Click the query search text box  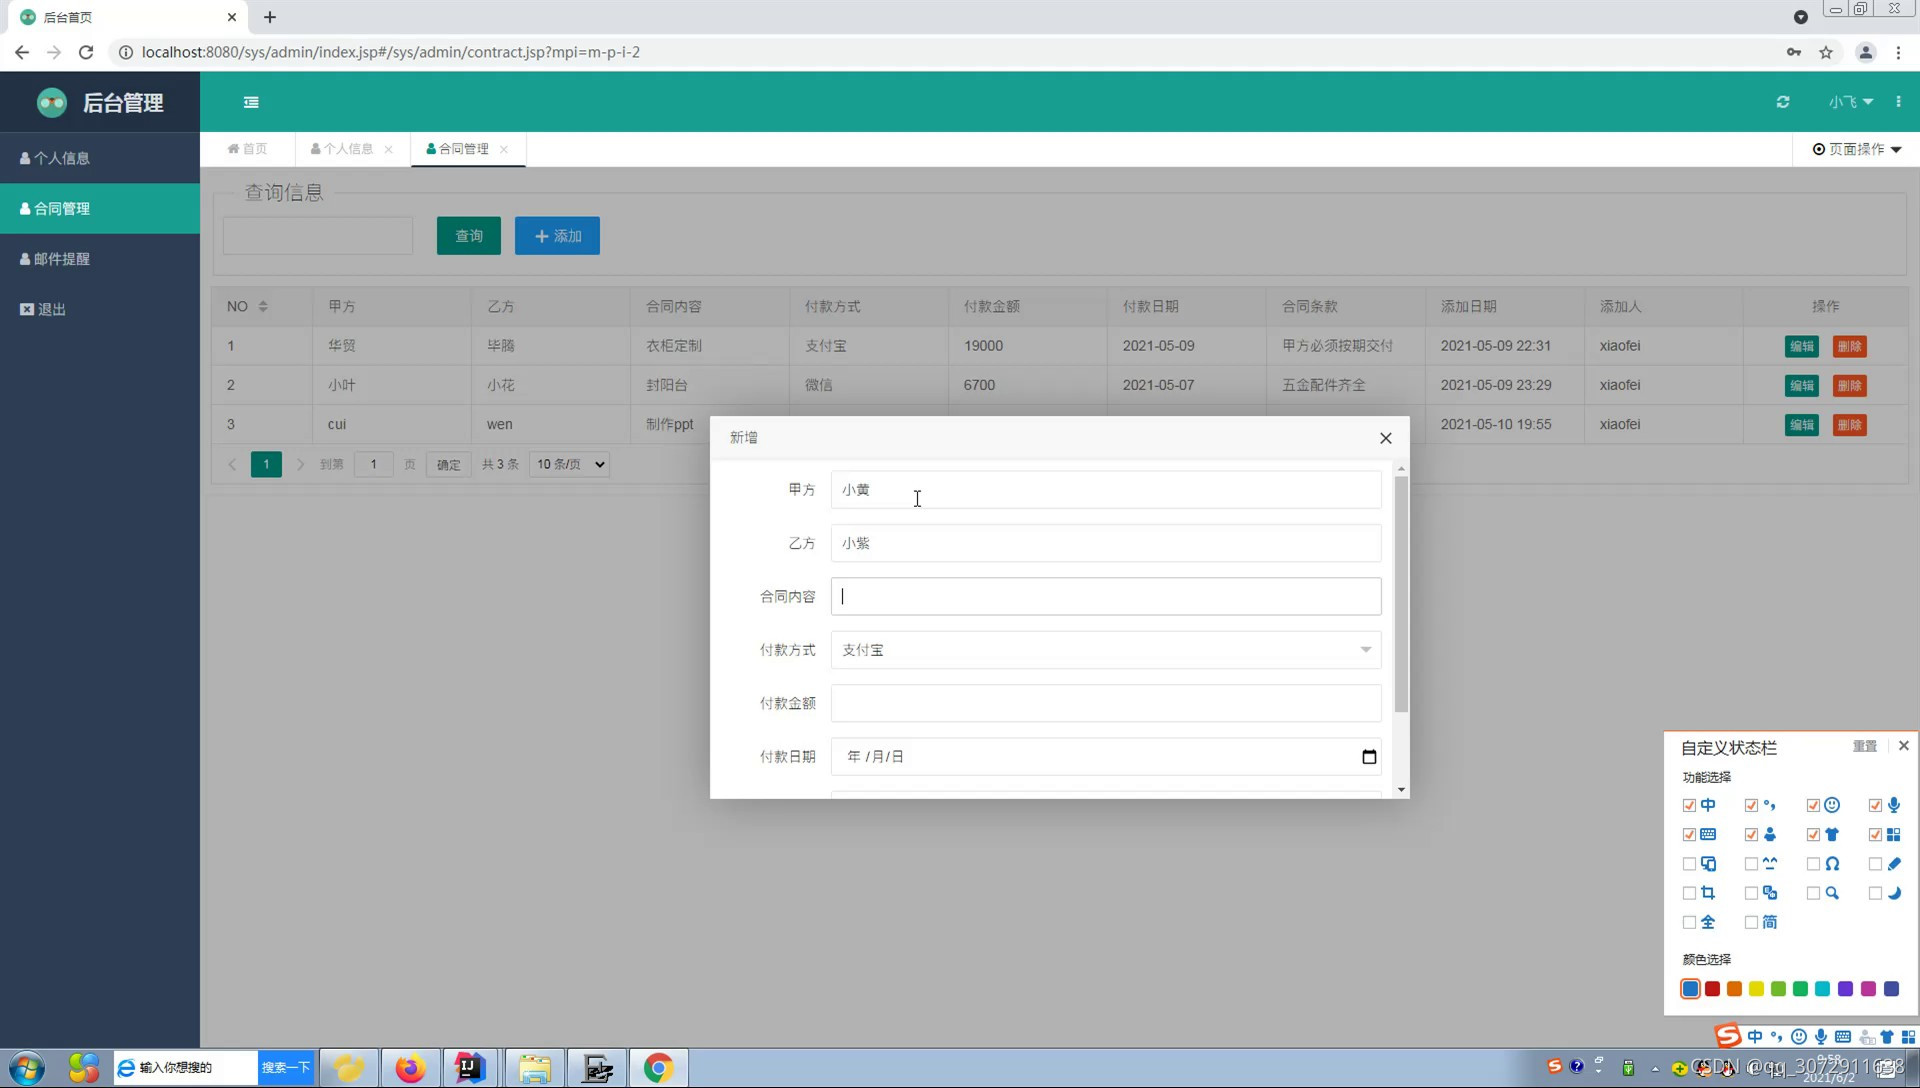coord(318,236)
